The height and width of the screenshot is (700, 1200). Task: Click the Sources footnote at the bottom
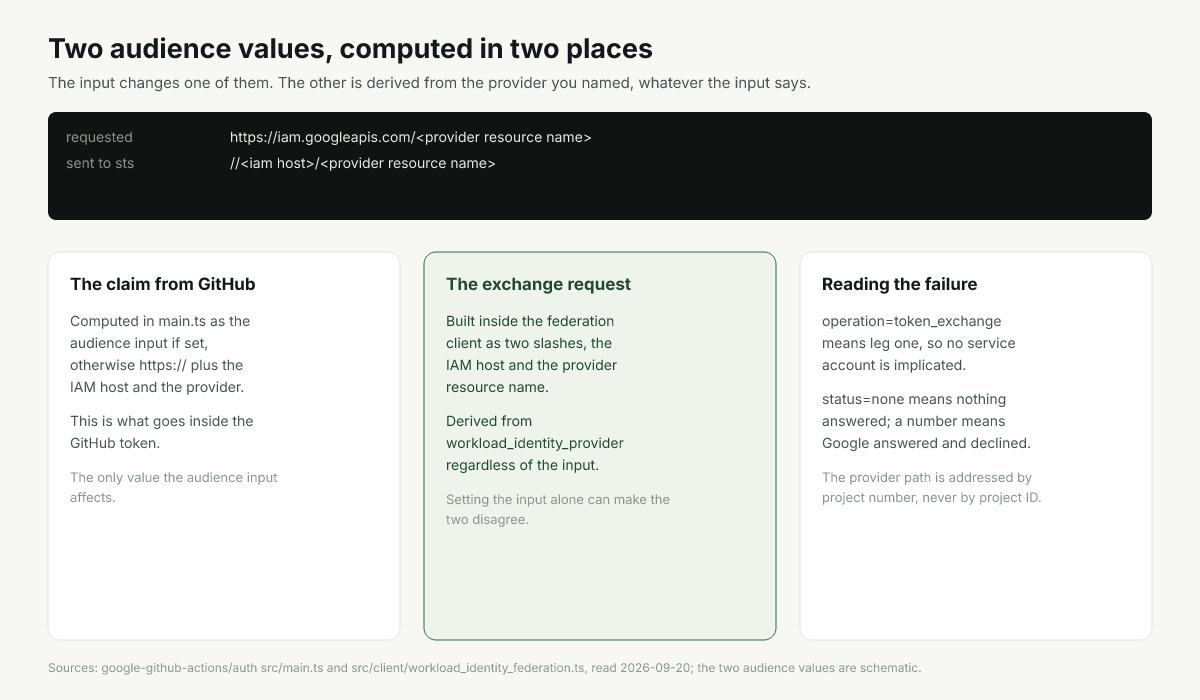[x=484, y=667]
